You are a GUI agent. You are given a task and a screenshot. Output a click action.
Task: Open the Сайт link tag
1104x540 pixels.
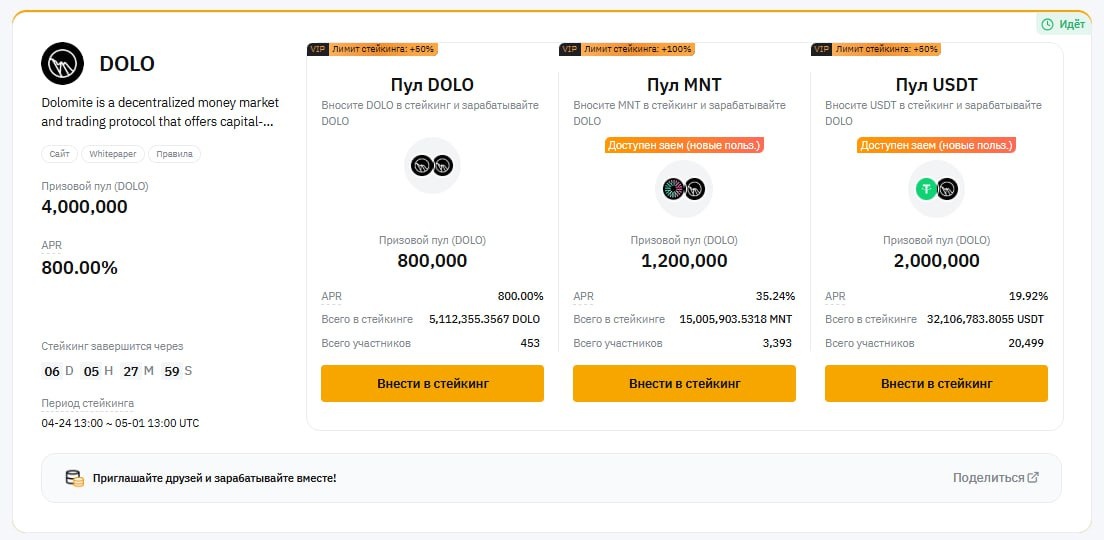(59, 154)
